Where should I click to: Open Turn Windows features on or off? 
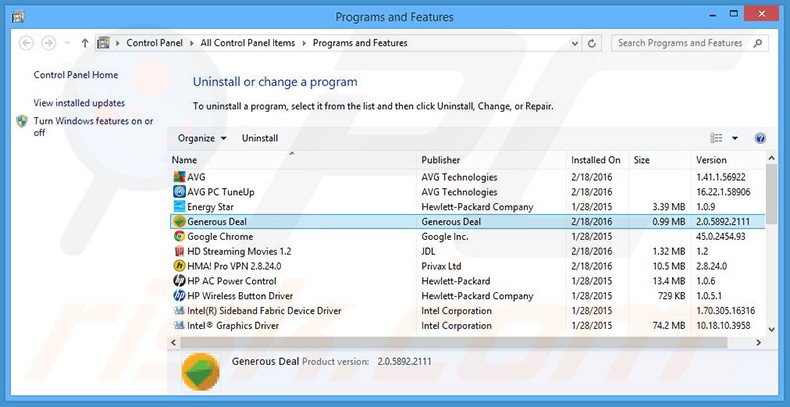point(93,127)
